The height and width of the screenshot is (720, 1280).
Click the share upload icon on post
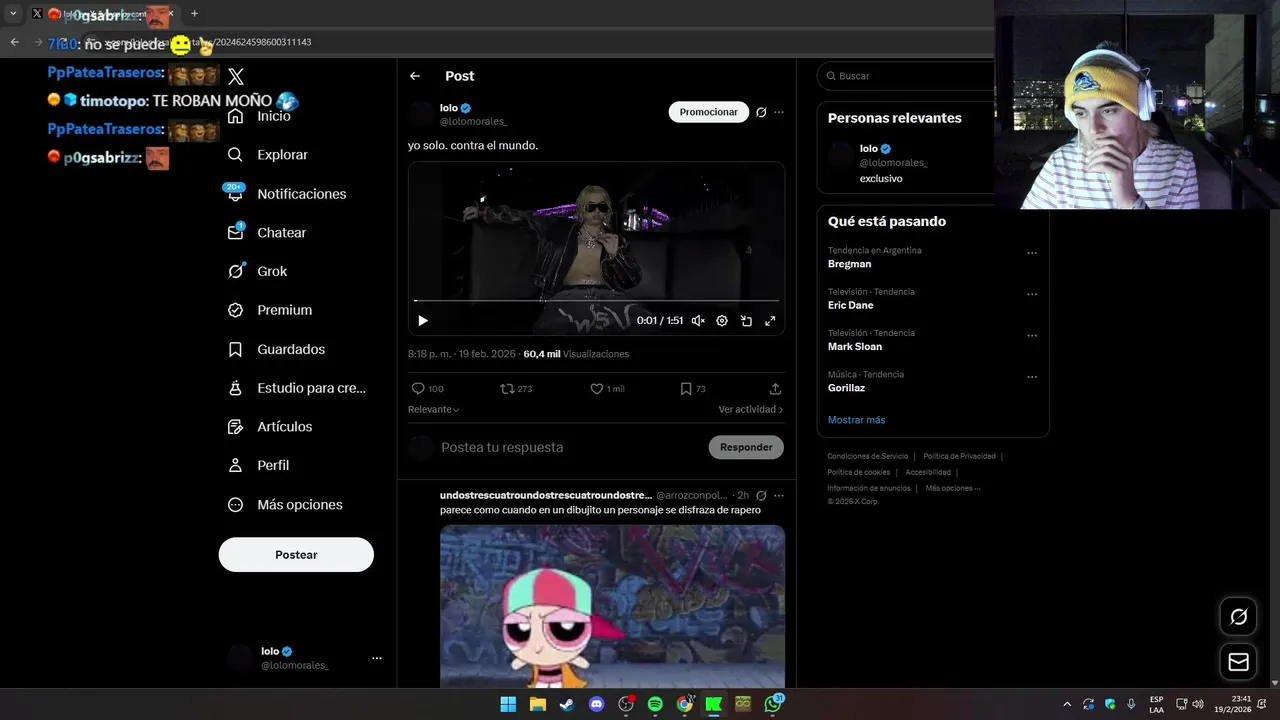[775, 389]
